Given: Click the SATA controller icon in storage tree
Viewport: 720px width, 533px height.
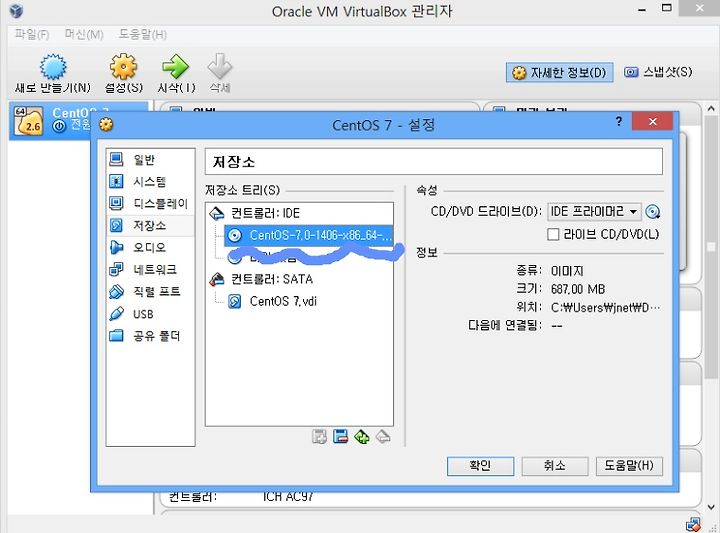Looking at the screenshot, I should (x=216, y=279).
